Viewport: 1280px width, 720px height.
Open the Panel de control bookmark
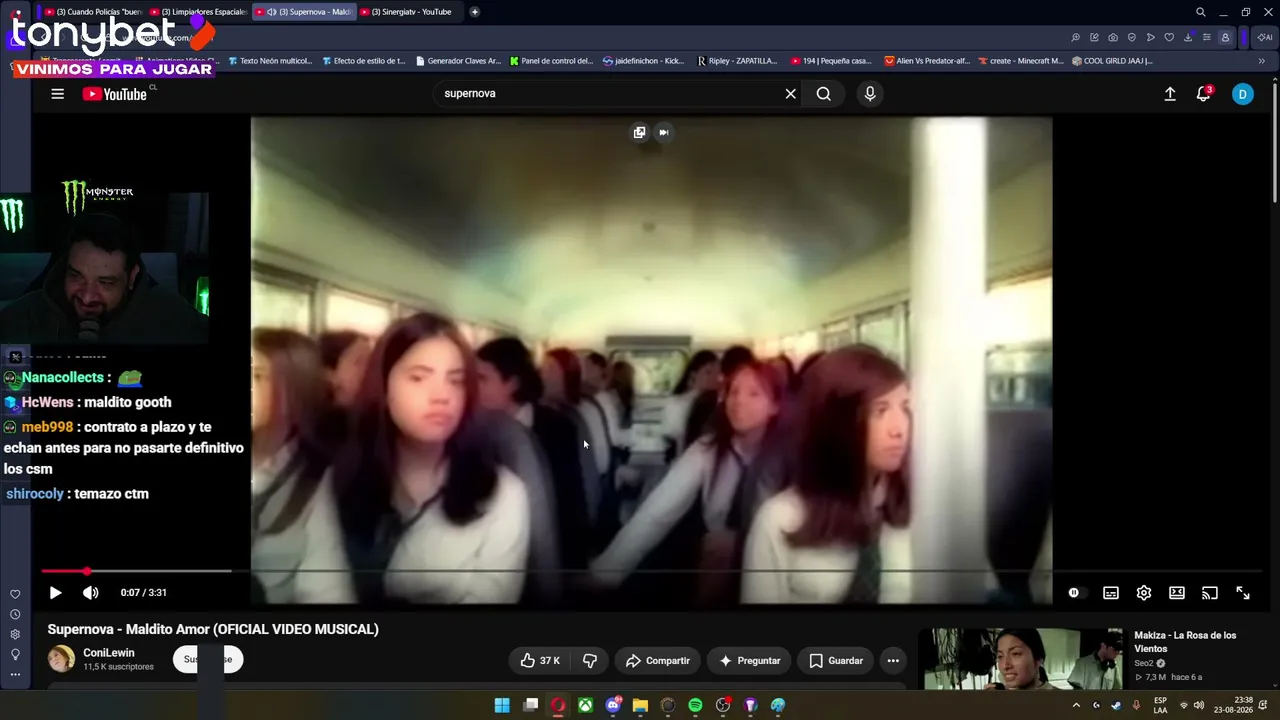point(551,61)
